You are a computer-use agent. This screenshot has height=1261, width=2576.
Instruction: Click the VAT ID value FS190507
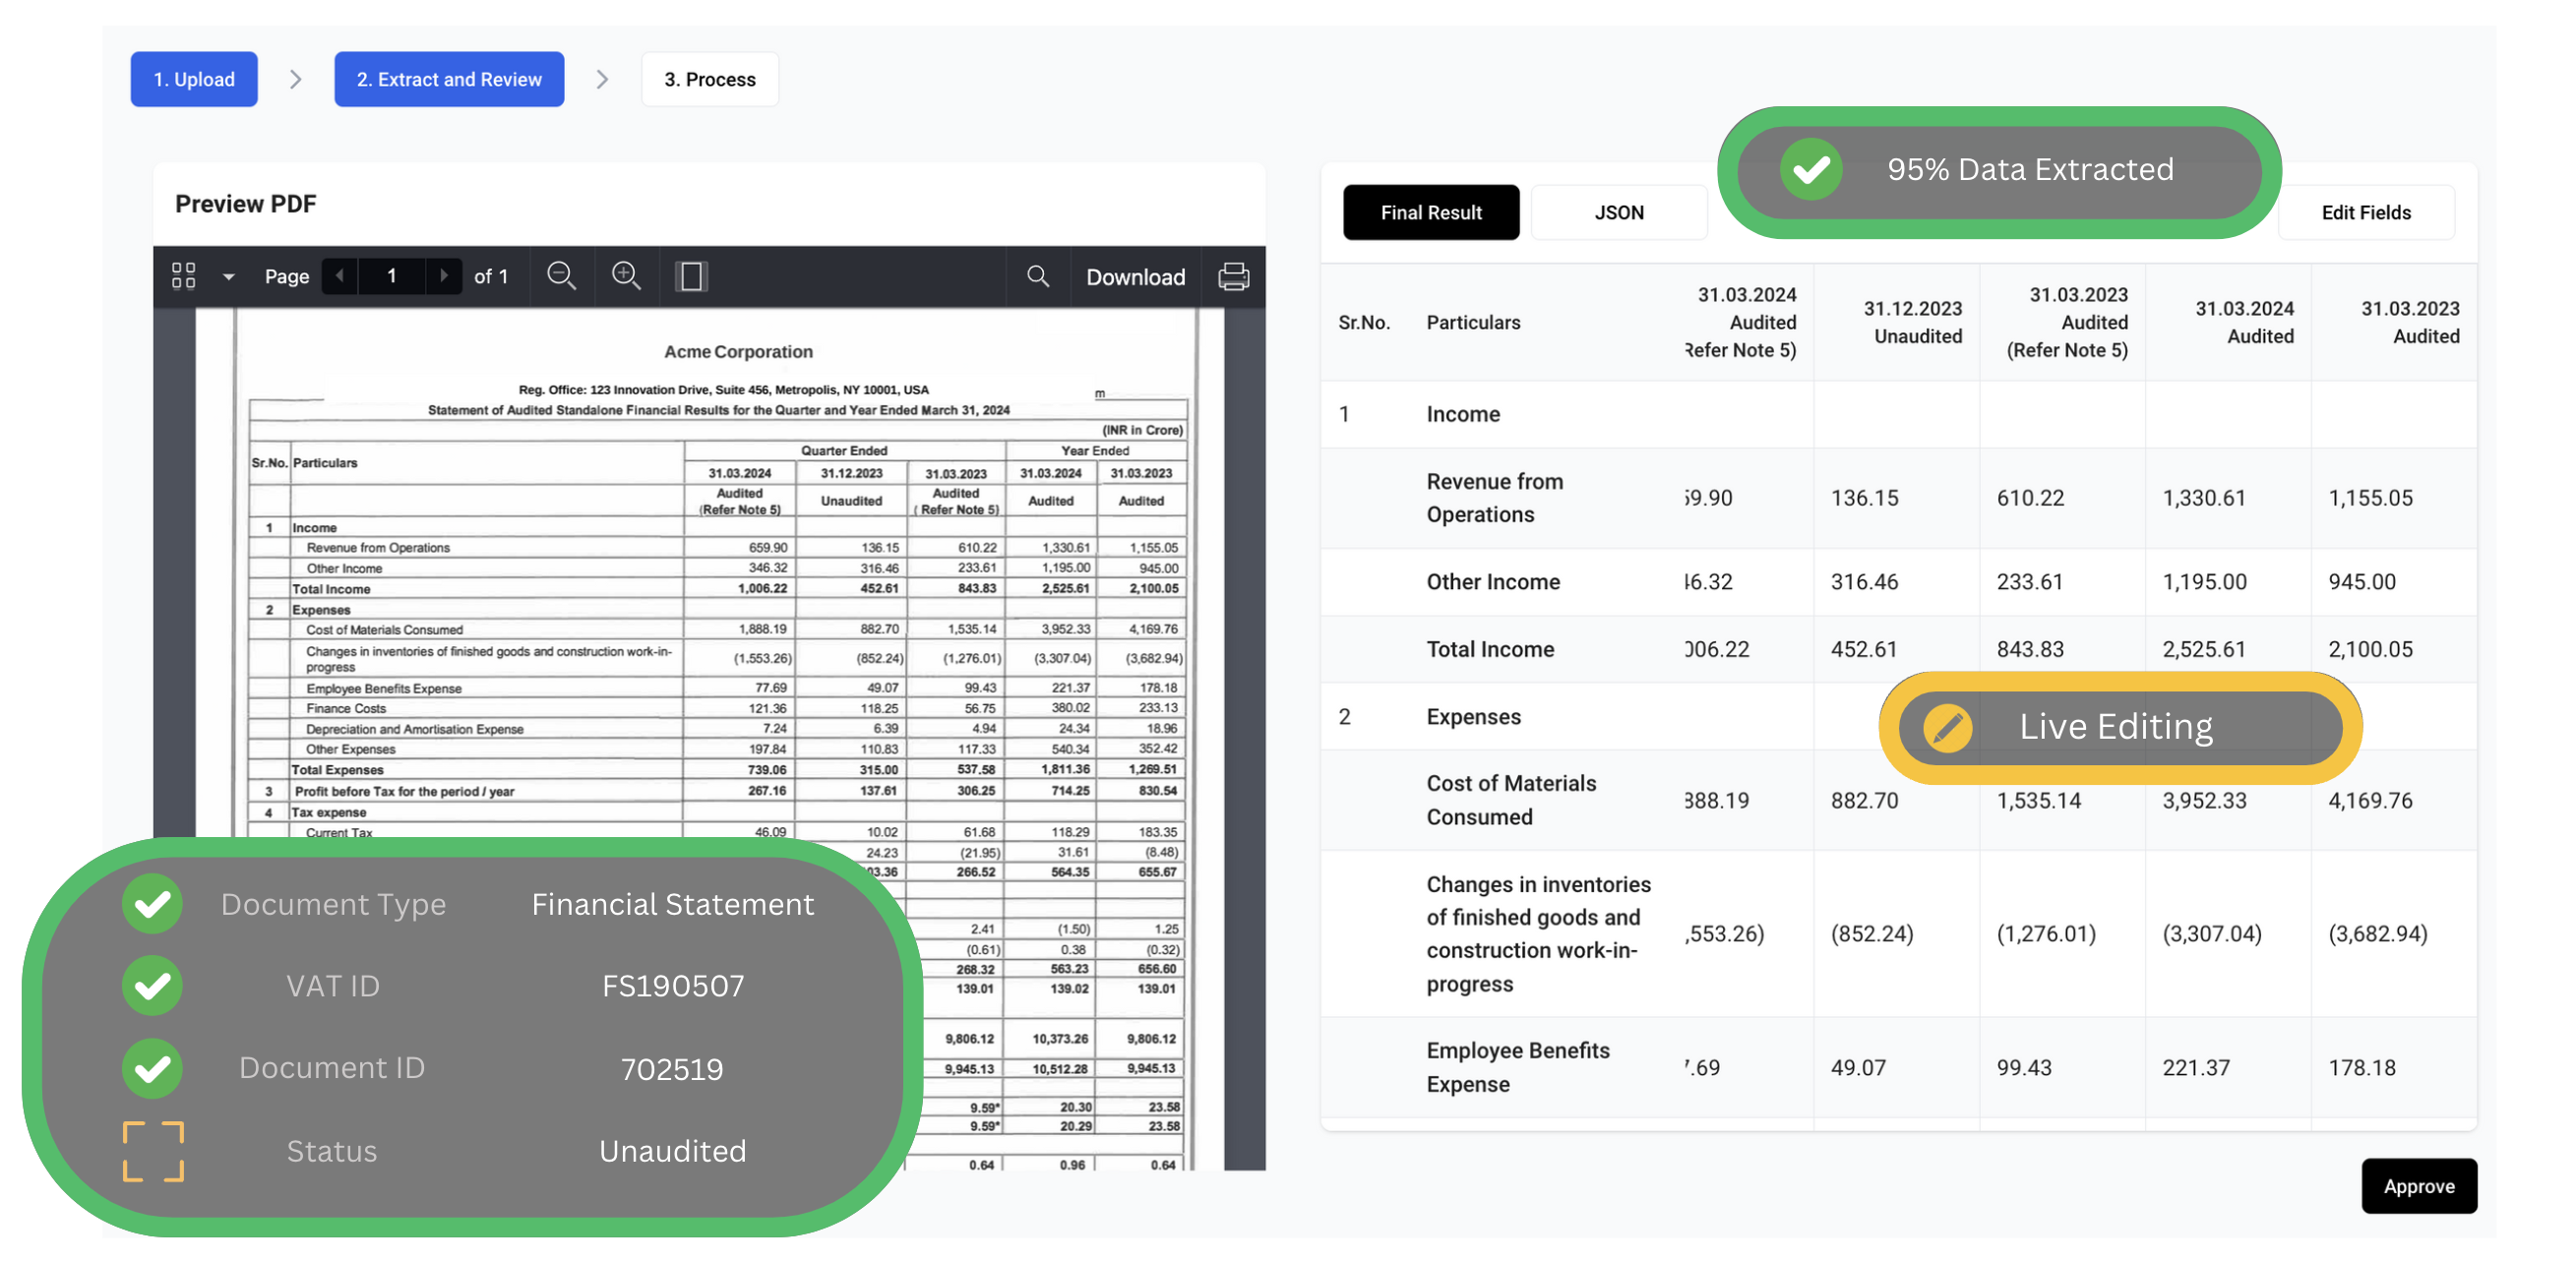[672, 986]
